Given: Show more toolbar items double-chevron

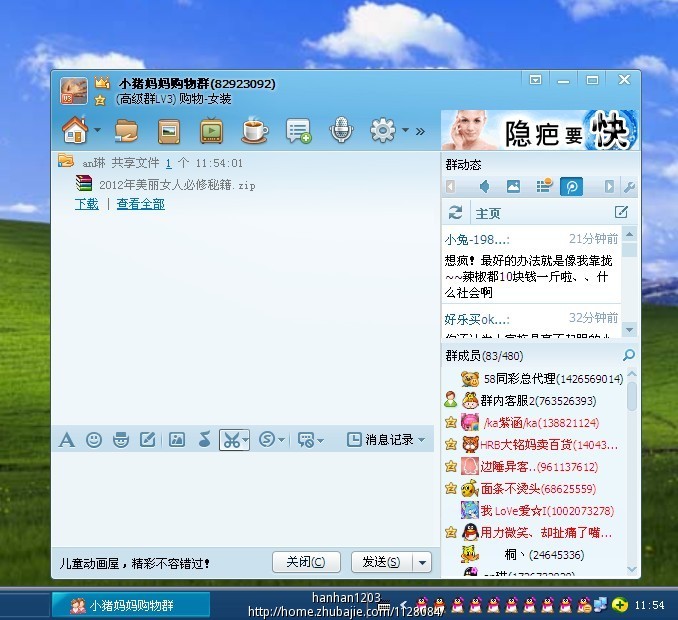Looking at the screenshot, I should coord(420,131).
